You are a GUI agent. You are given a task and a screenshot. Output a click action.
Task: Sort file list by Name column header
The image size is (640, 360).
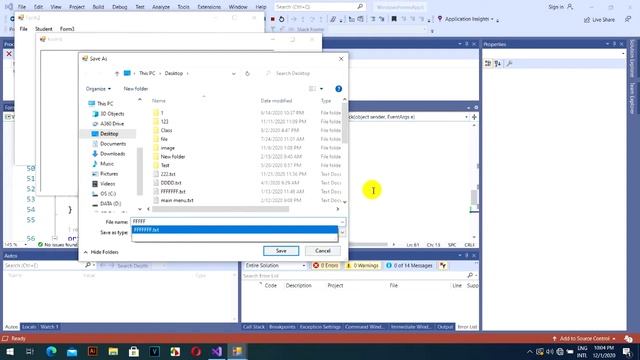tap(159, 101)
